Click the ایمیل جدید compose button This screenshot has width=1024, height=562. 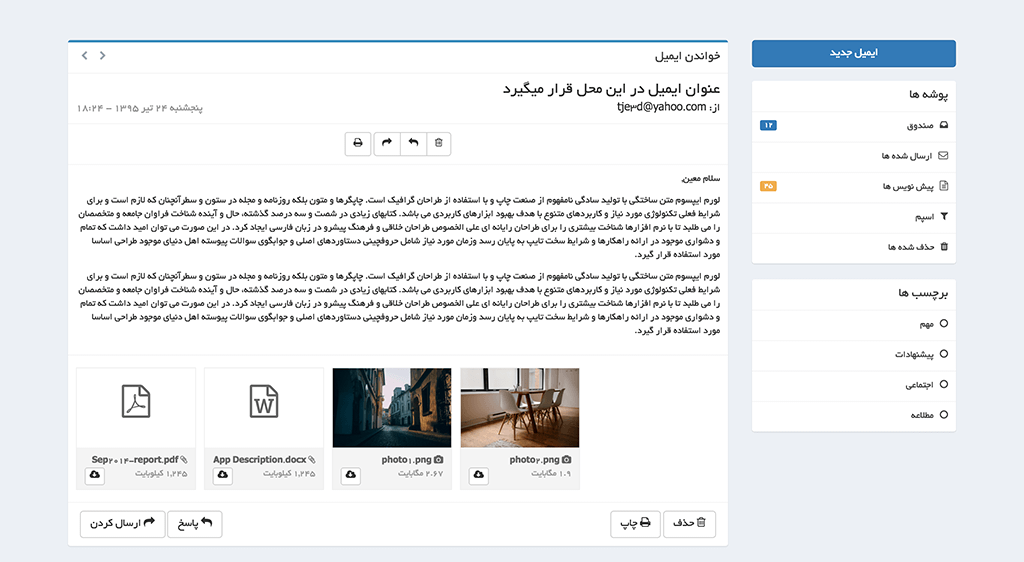pos(854,53)
